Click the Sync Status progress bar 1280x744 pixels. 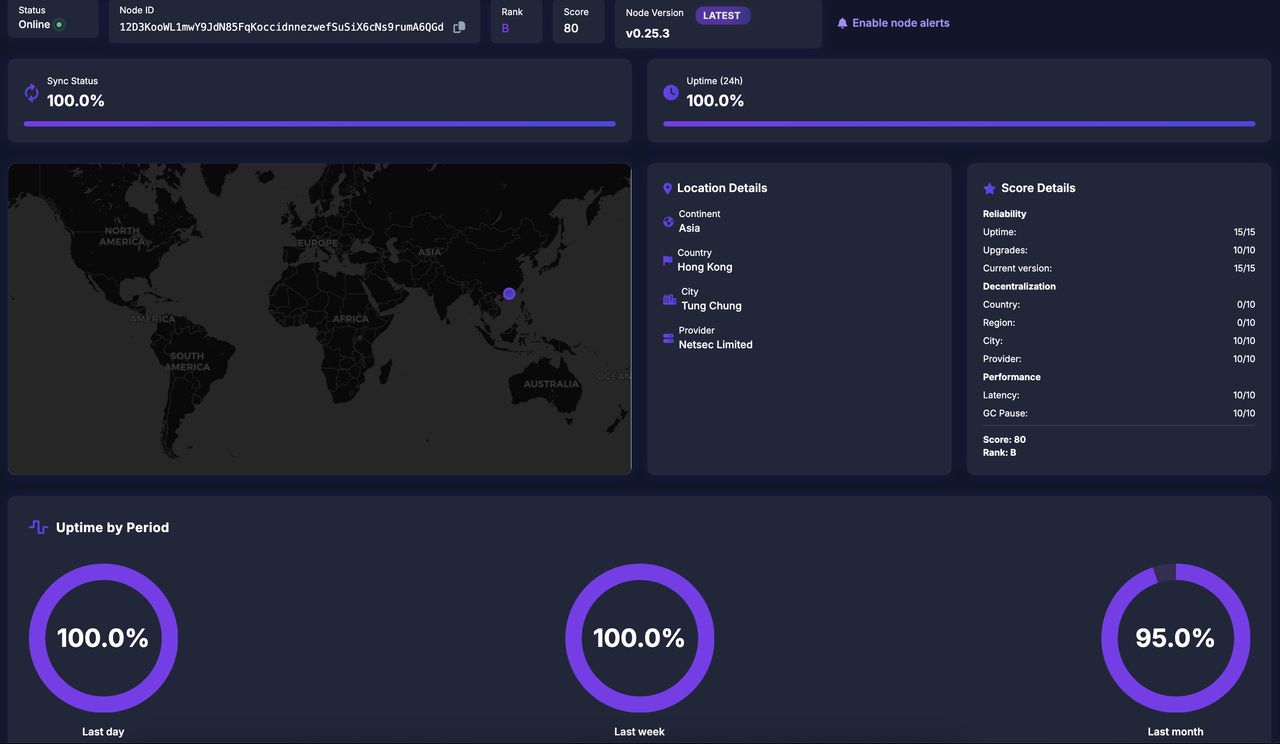pos(320,124)
